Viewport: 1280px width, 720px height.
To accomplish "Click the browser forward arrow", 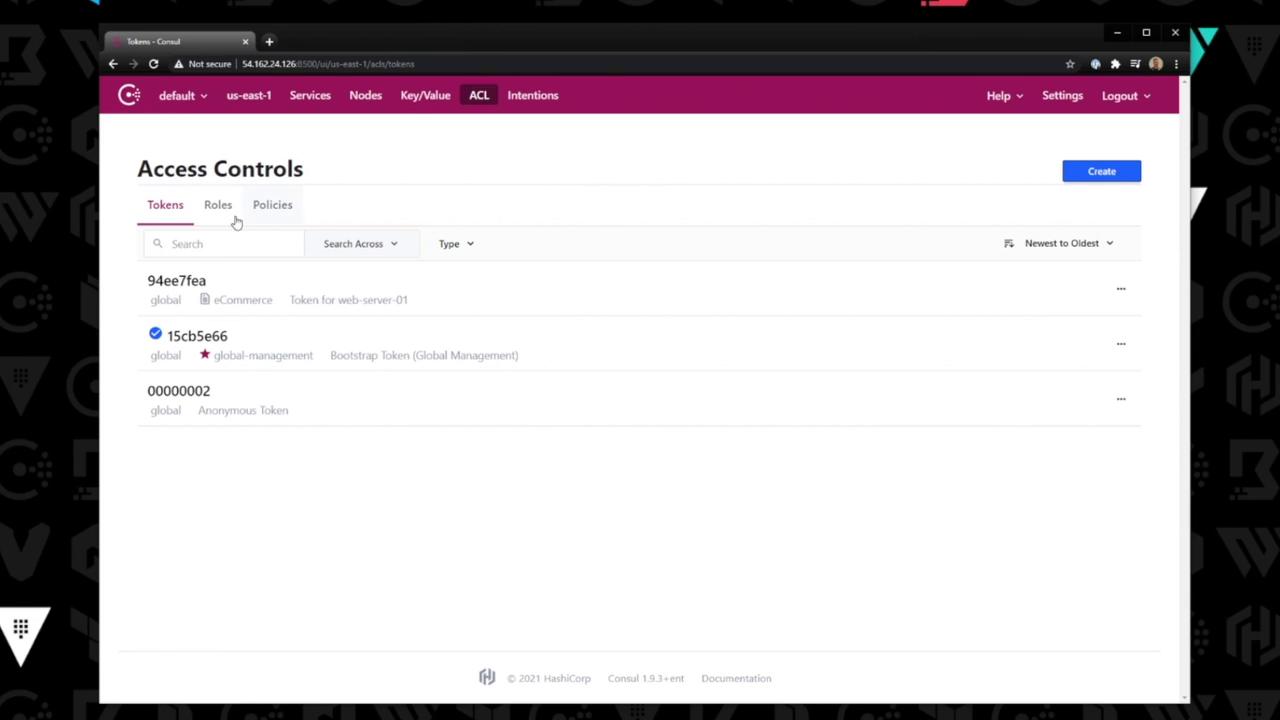I will pos(133,64).
